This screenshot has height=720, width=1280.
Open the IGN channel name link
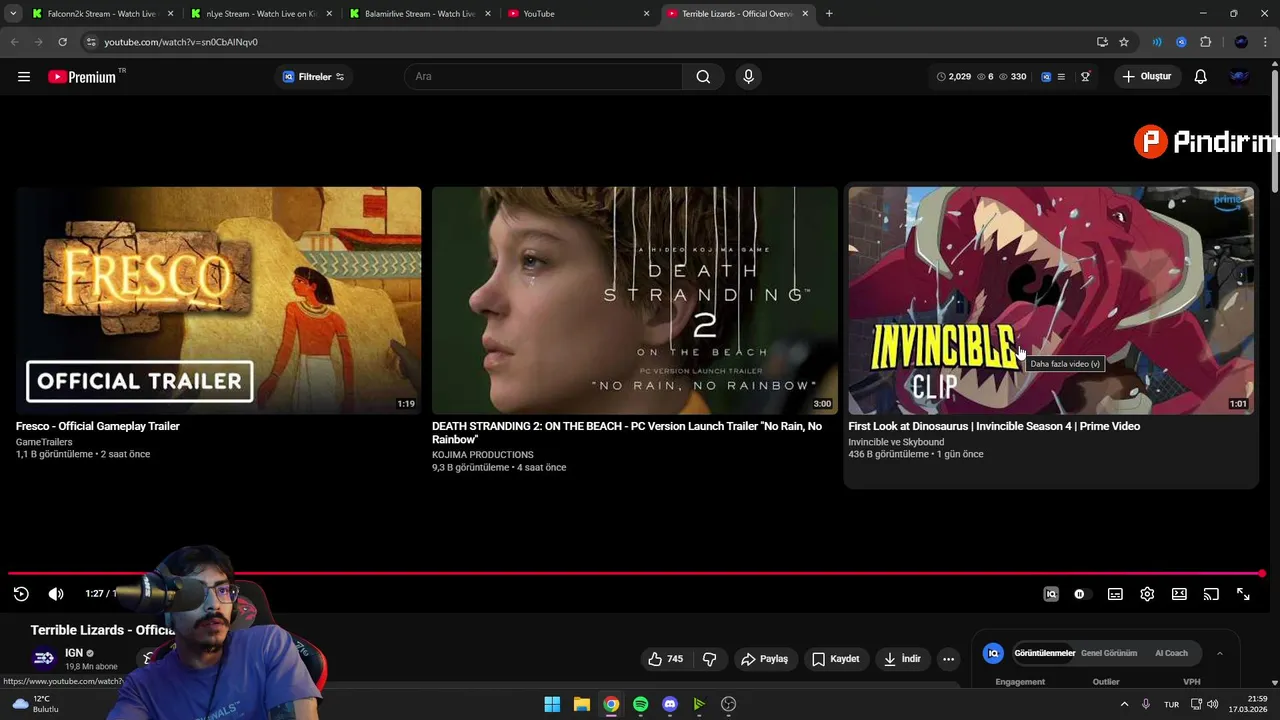74,653
